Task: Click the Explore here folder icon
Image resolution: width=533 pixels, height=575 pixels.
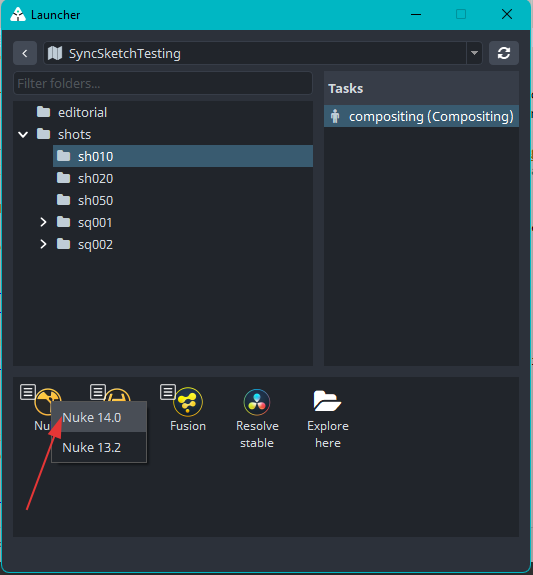Action: click(x=327, y=401)
